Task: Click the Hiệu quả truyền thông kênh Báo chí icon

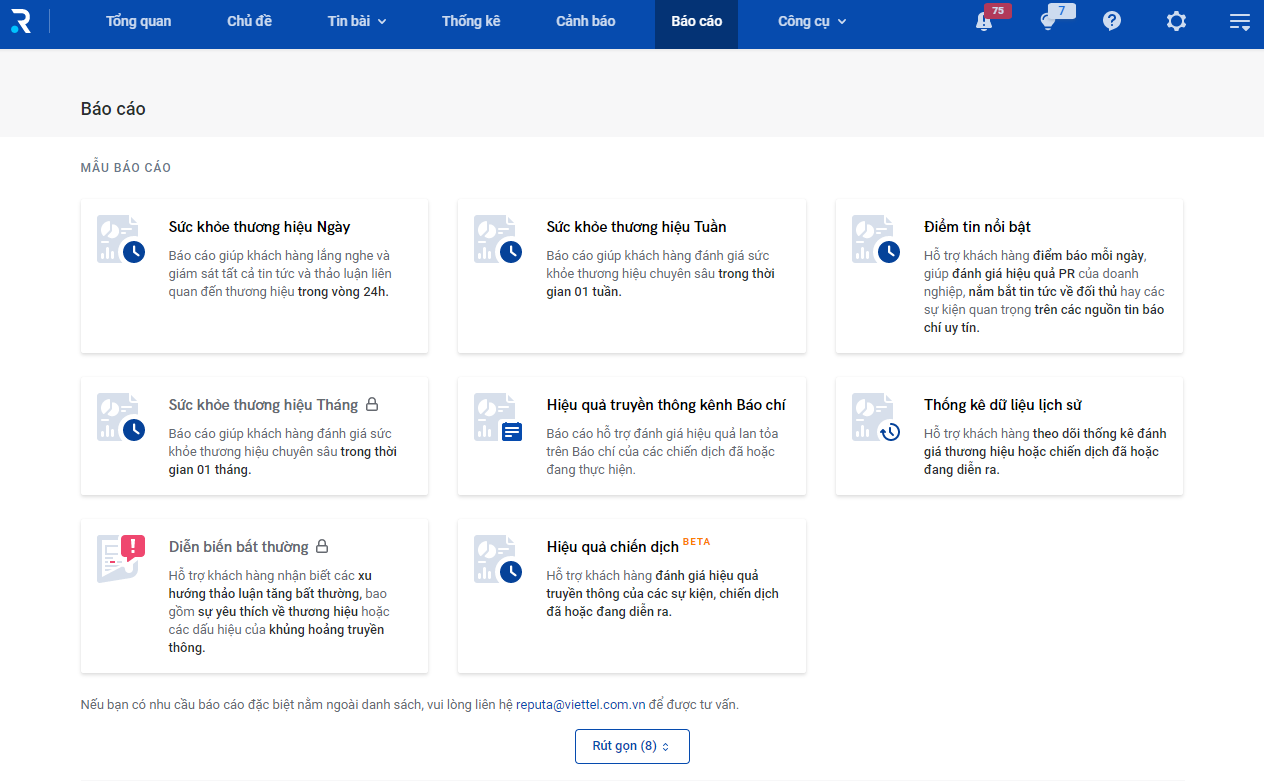Action: (x=498, y=418)
